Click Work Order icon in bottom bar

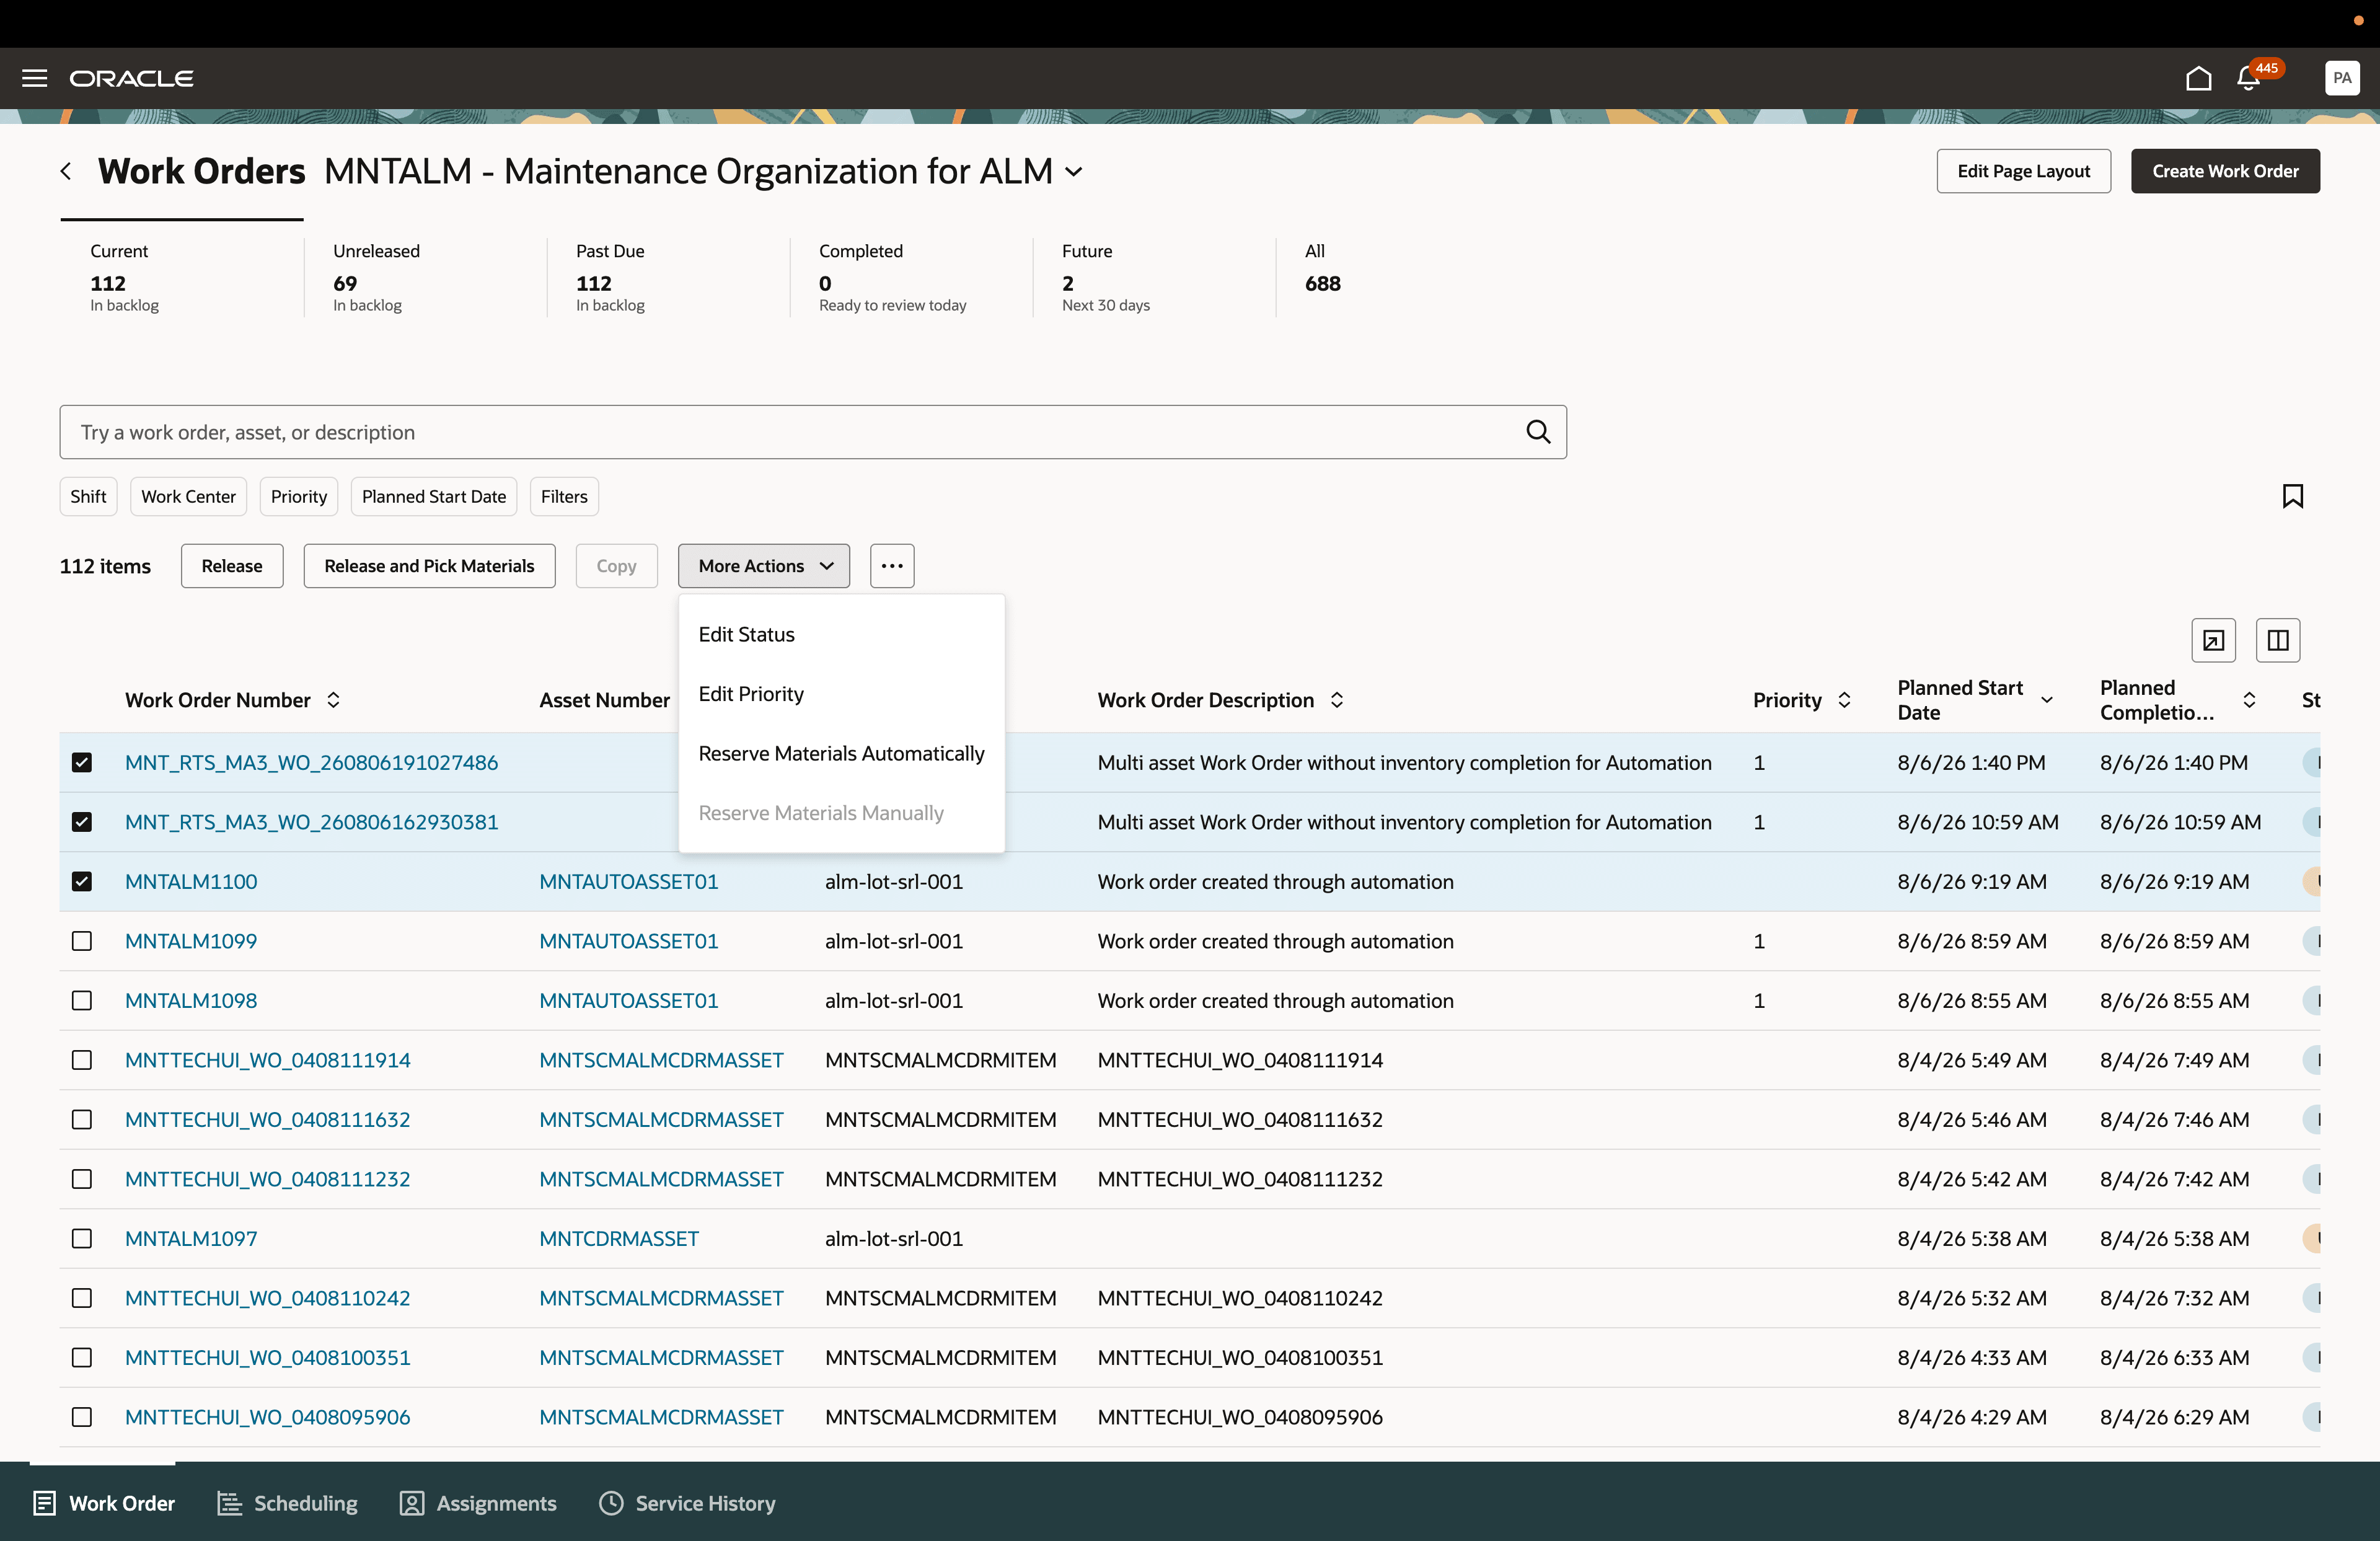tap(44, 1503)
